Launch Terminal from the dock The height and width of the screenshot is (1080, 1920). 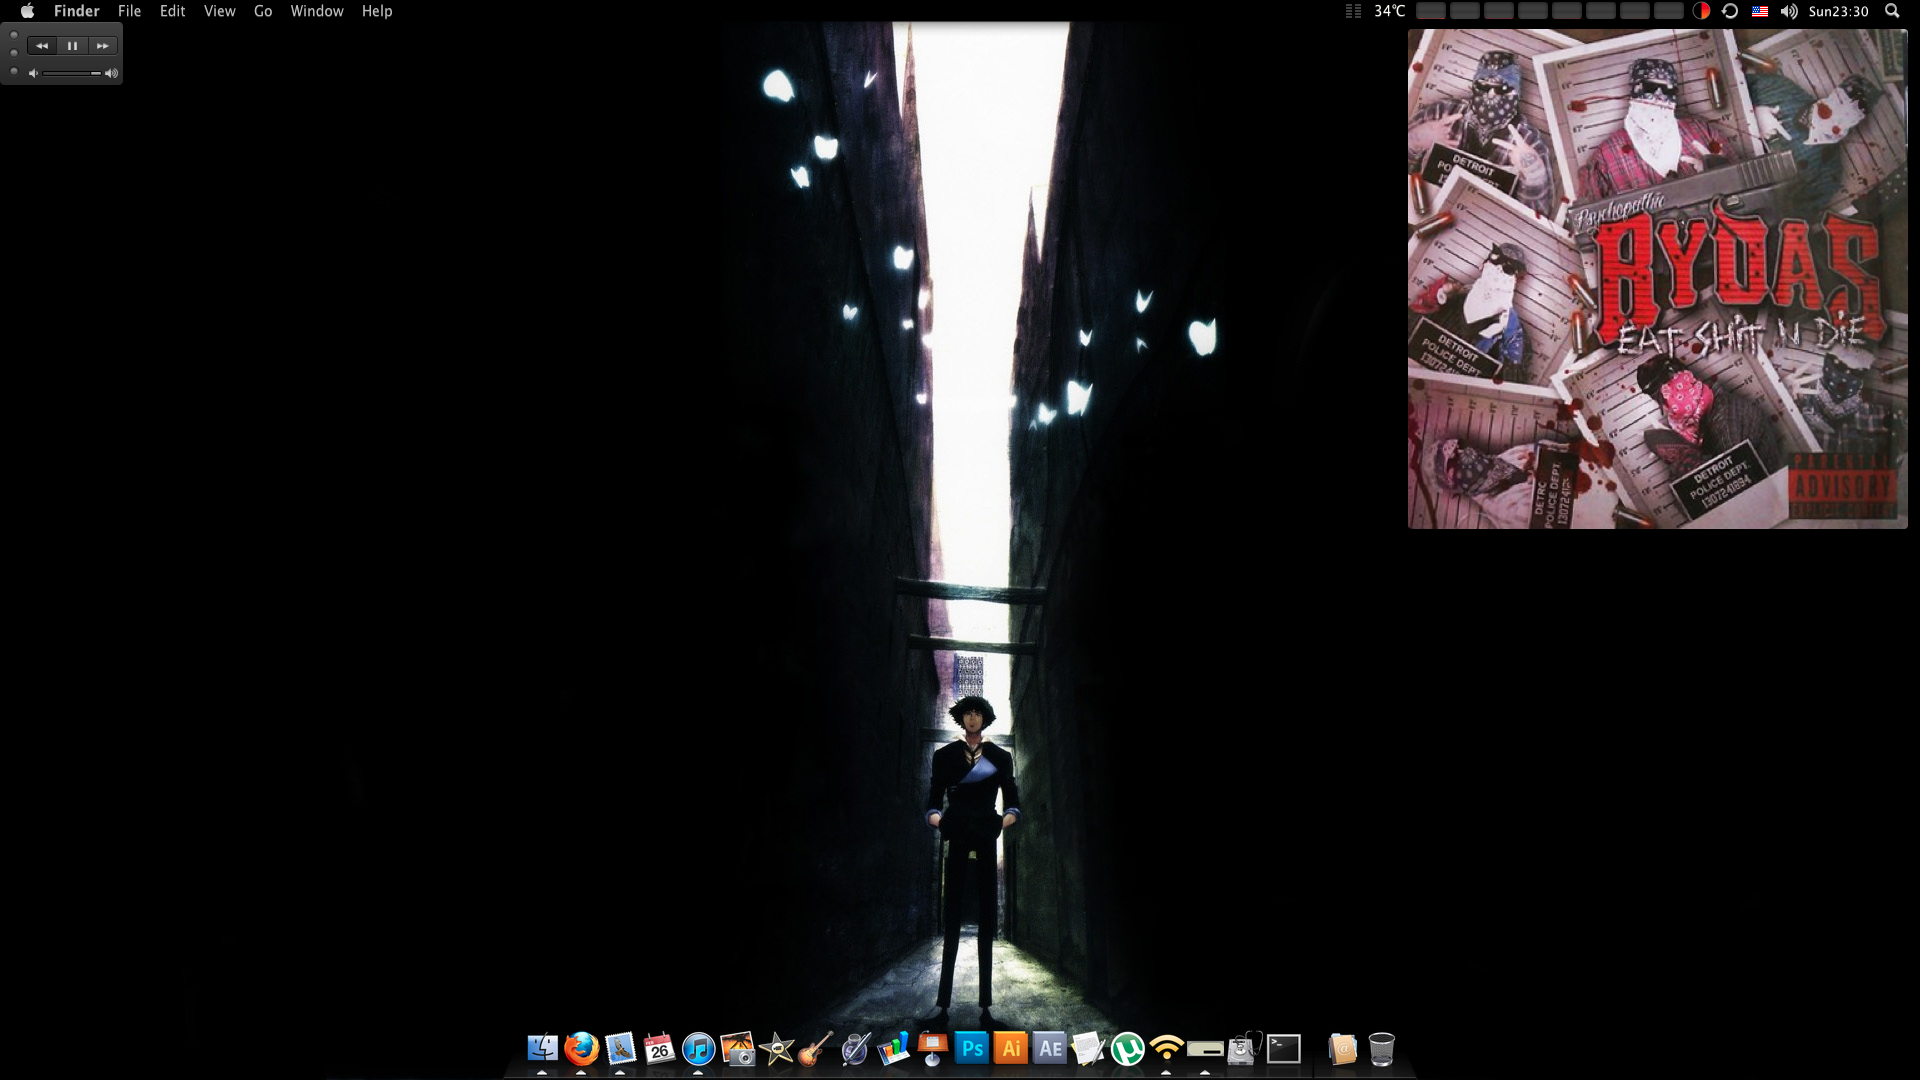pyautogui.click(x=1283, y=1048)
